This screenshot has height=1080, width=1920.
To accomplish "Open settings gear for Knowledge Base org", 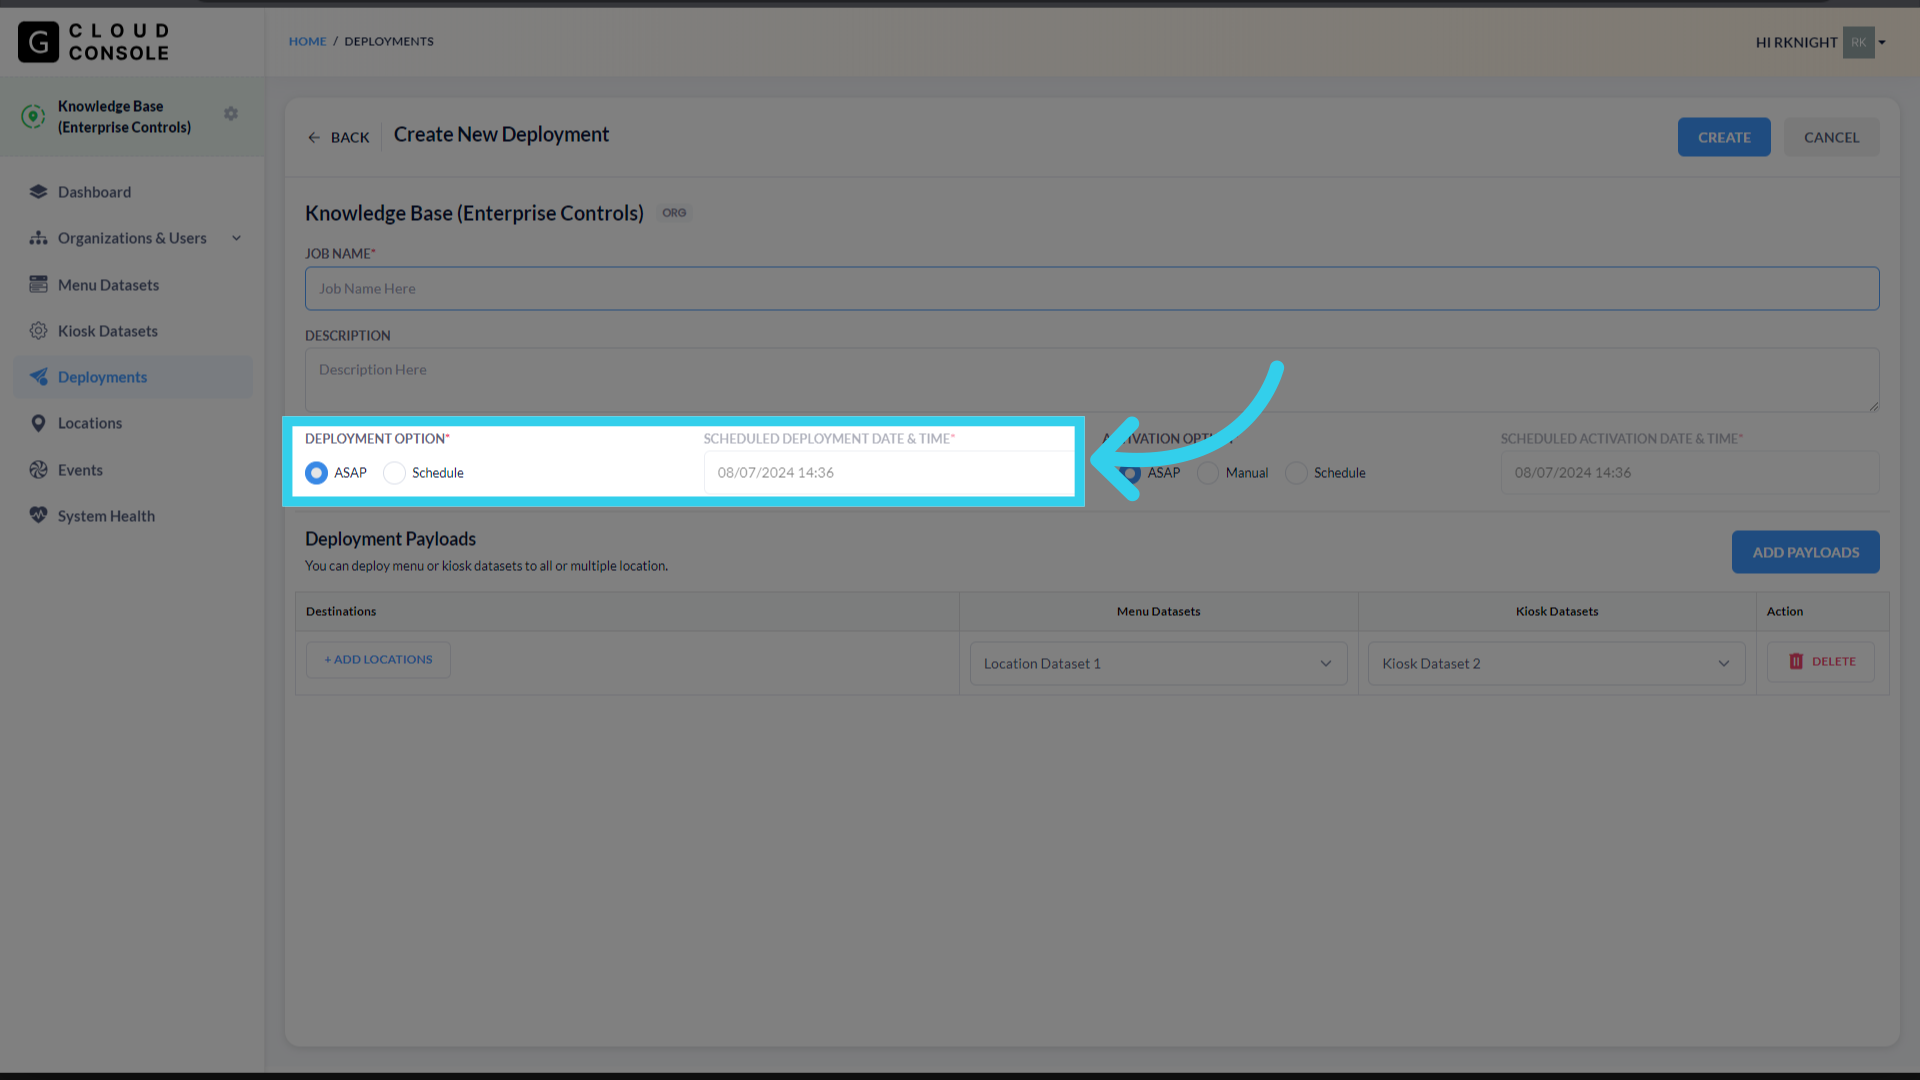I will point(231,114).
